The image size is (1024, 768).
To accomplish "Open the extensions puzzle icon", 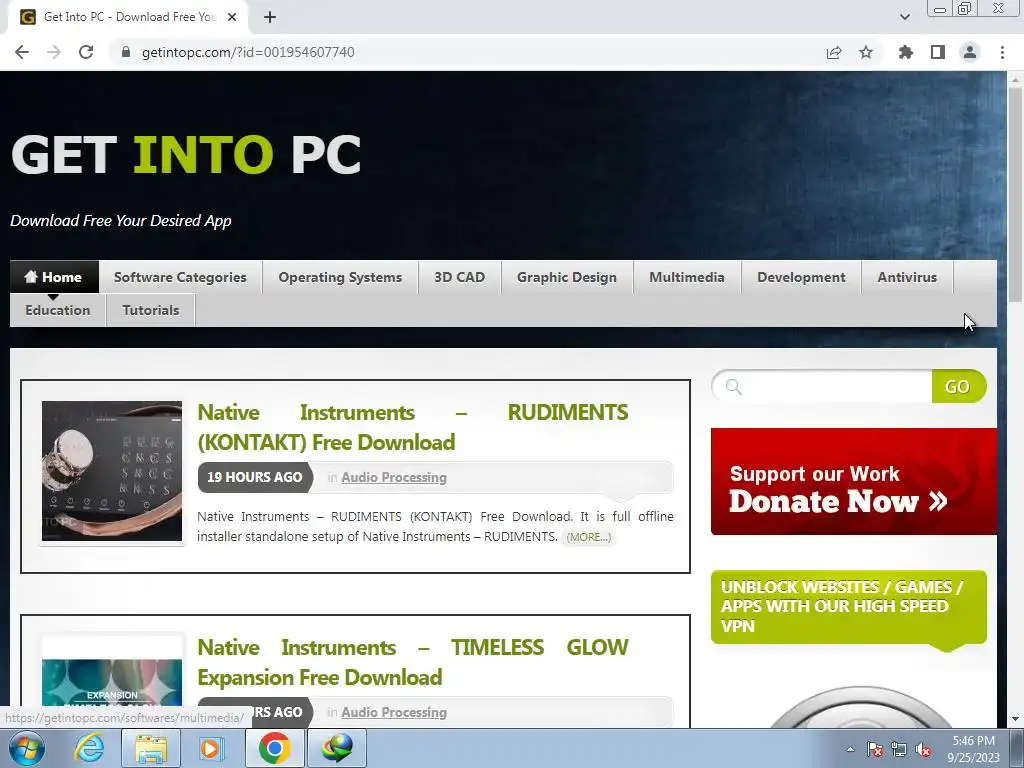I will click(905, 52).
